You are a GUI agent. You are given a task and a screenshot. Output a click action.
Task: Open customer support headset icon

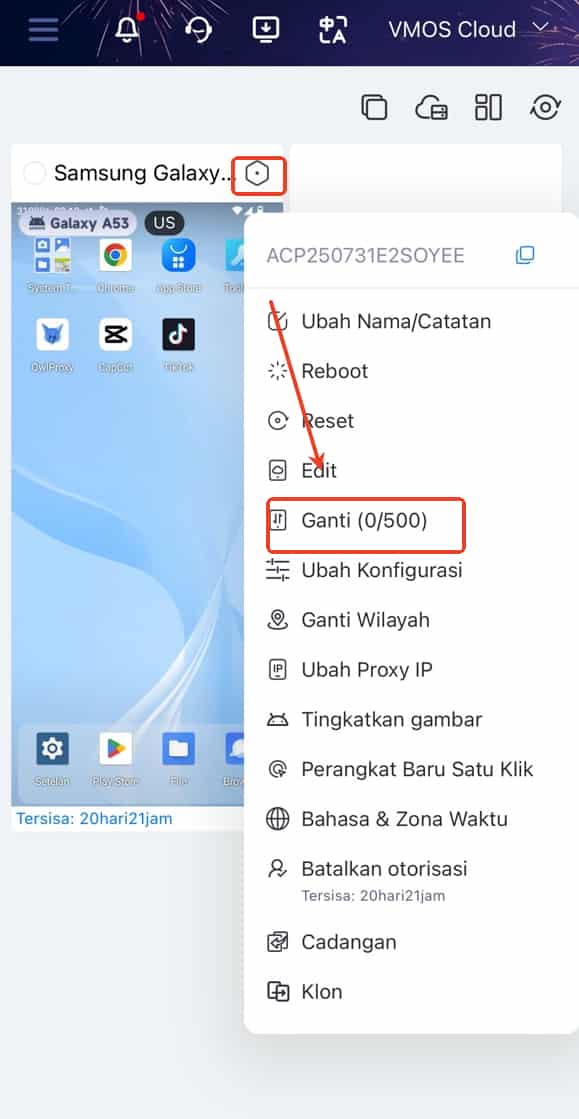coord(198,29)
